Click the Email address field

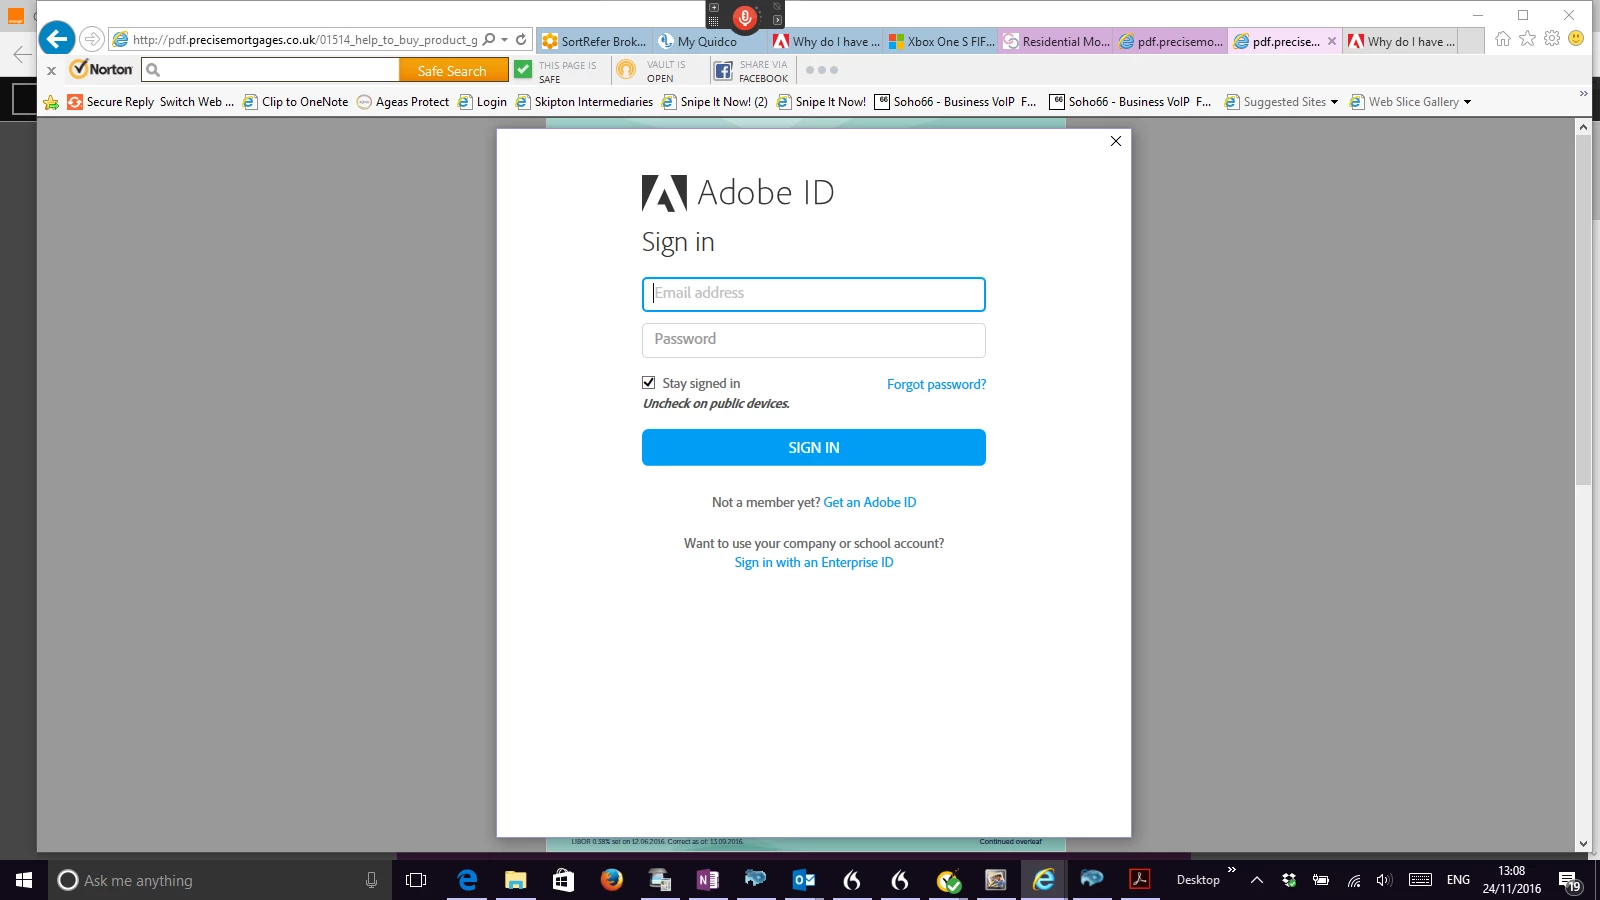pos(814,294)
